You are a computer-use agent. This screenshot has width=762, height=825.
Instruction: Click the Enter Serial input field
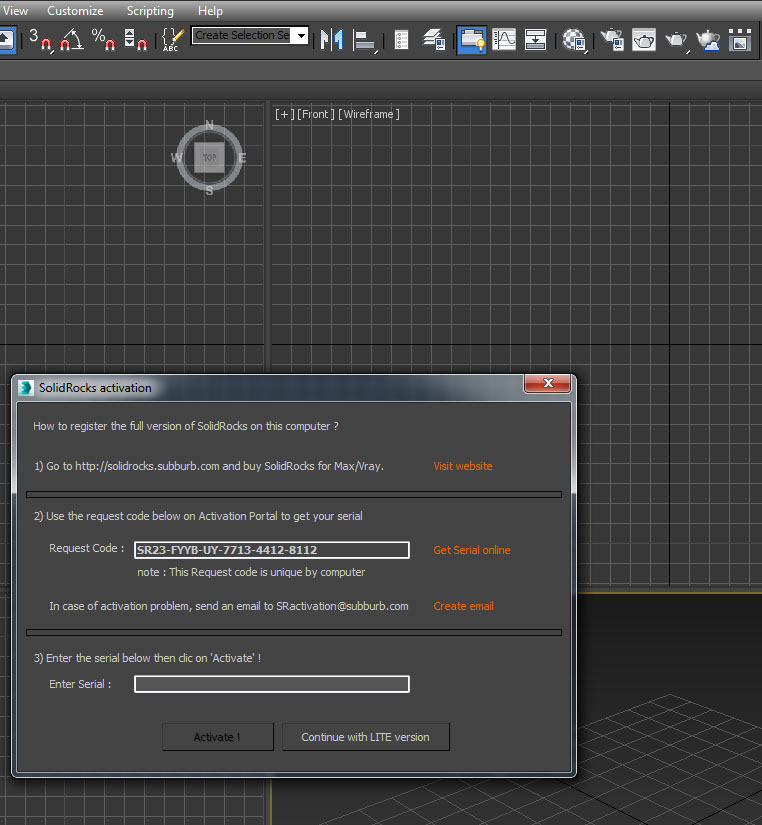pyautogui.click(x=272, y=685)
